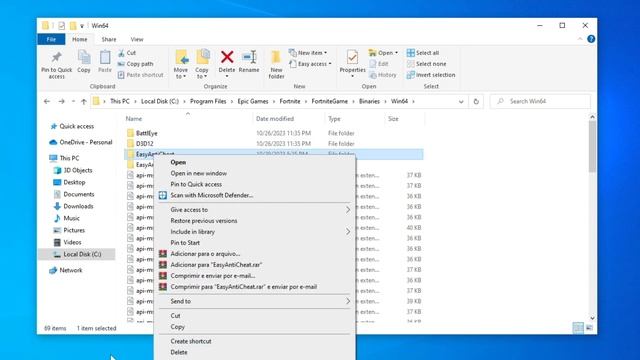Click the Forward navigation arrow
The width and height of the screenshot is (640, 360).
(61, 101)
